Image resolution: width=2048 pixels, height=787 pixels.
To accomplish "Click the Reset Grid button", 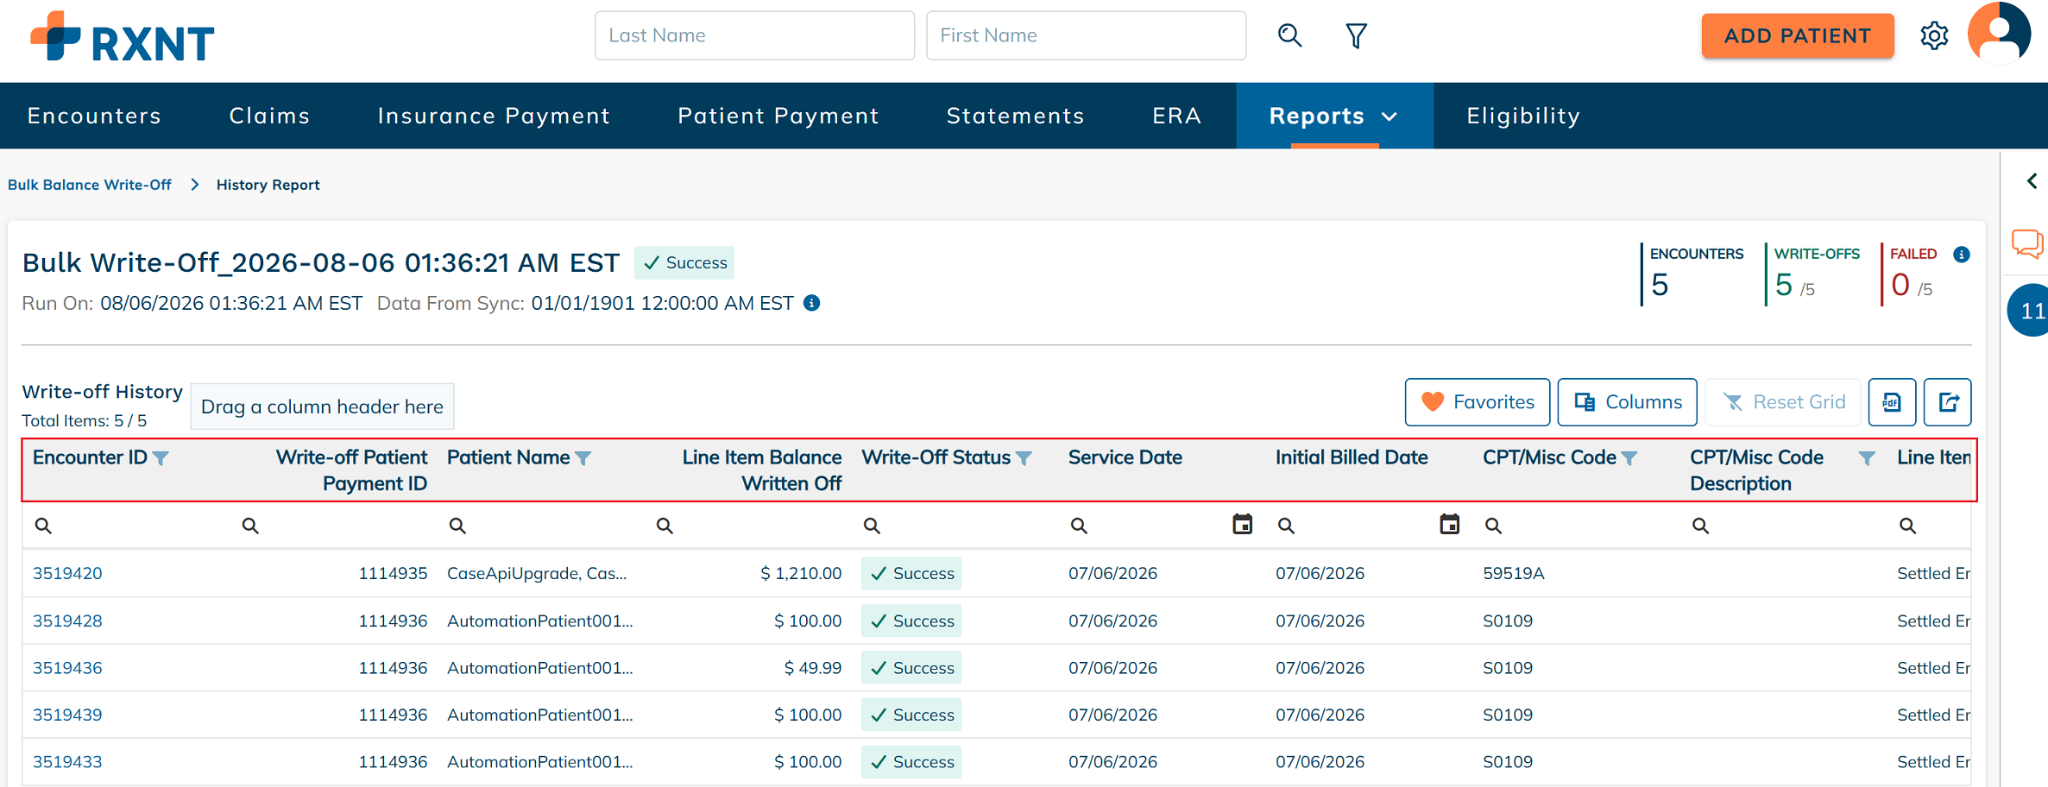I will 1783,402.
